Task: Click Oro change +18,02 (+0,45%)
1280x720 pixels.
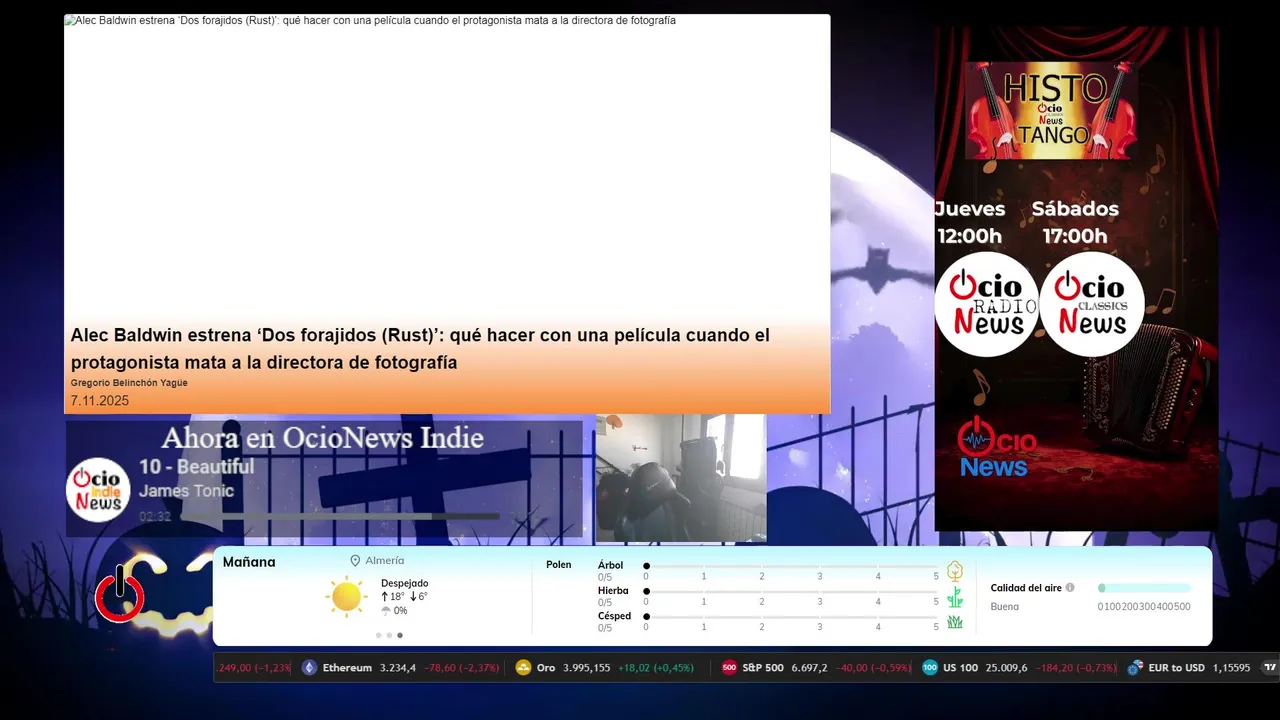Action: pyautogui.click(x=656, y=668)
